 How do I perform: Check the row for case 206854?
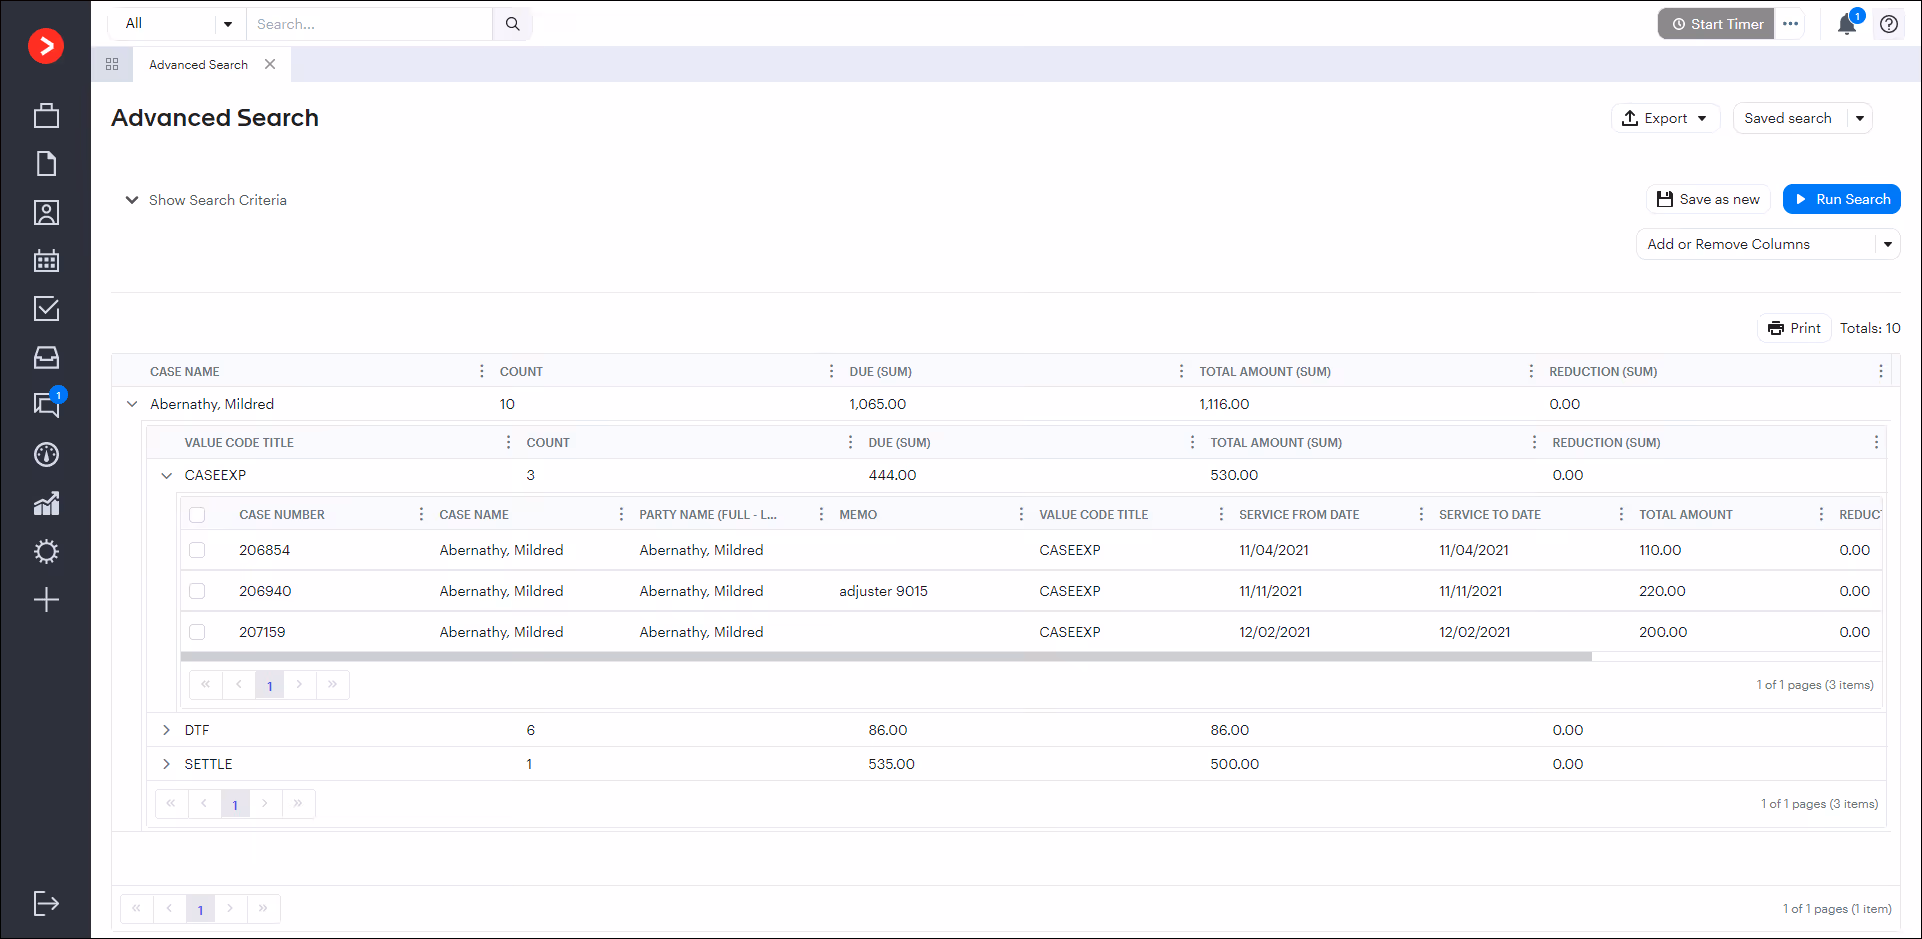(x=197, y=550)
